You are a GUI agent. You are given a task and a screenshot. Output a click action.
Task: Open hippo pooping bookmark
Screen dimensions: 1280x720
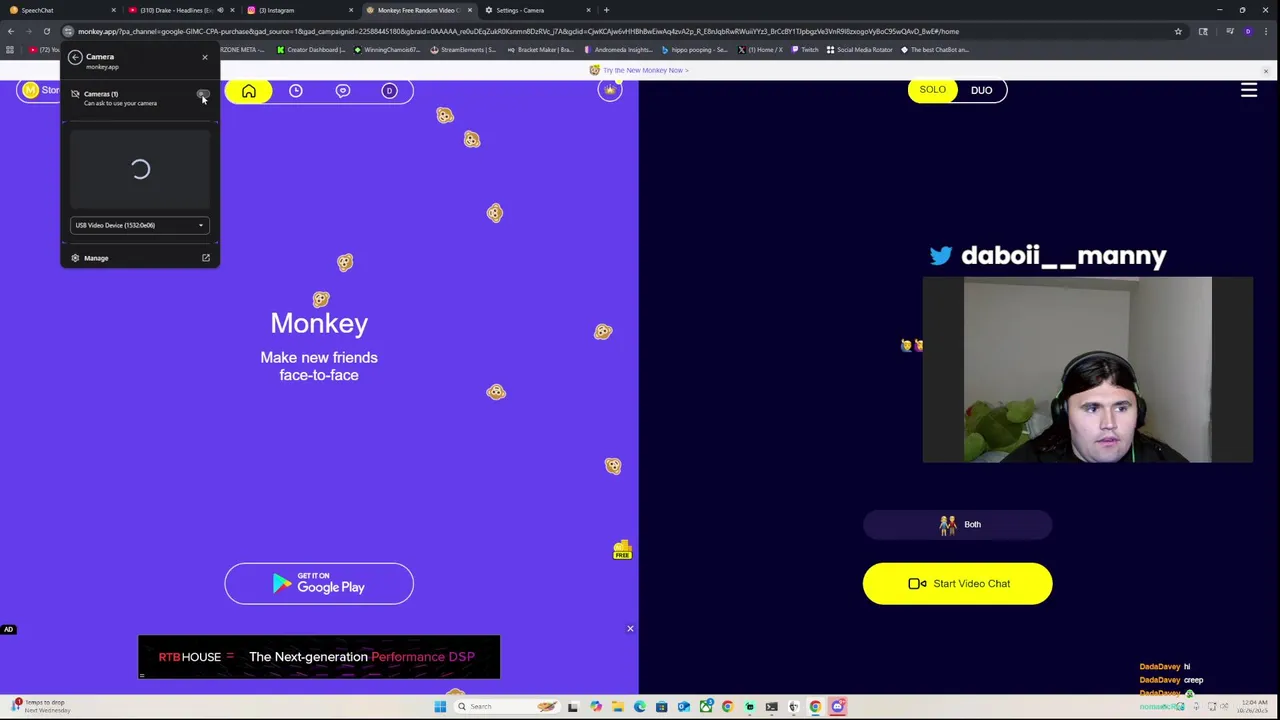695,50
